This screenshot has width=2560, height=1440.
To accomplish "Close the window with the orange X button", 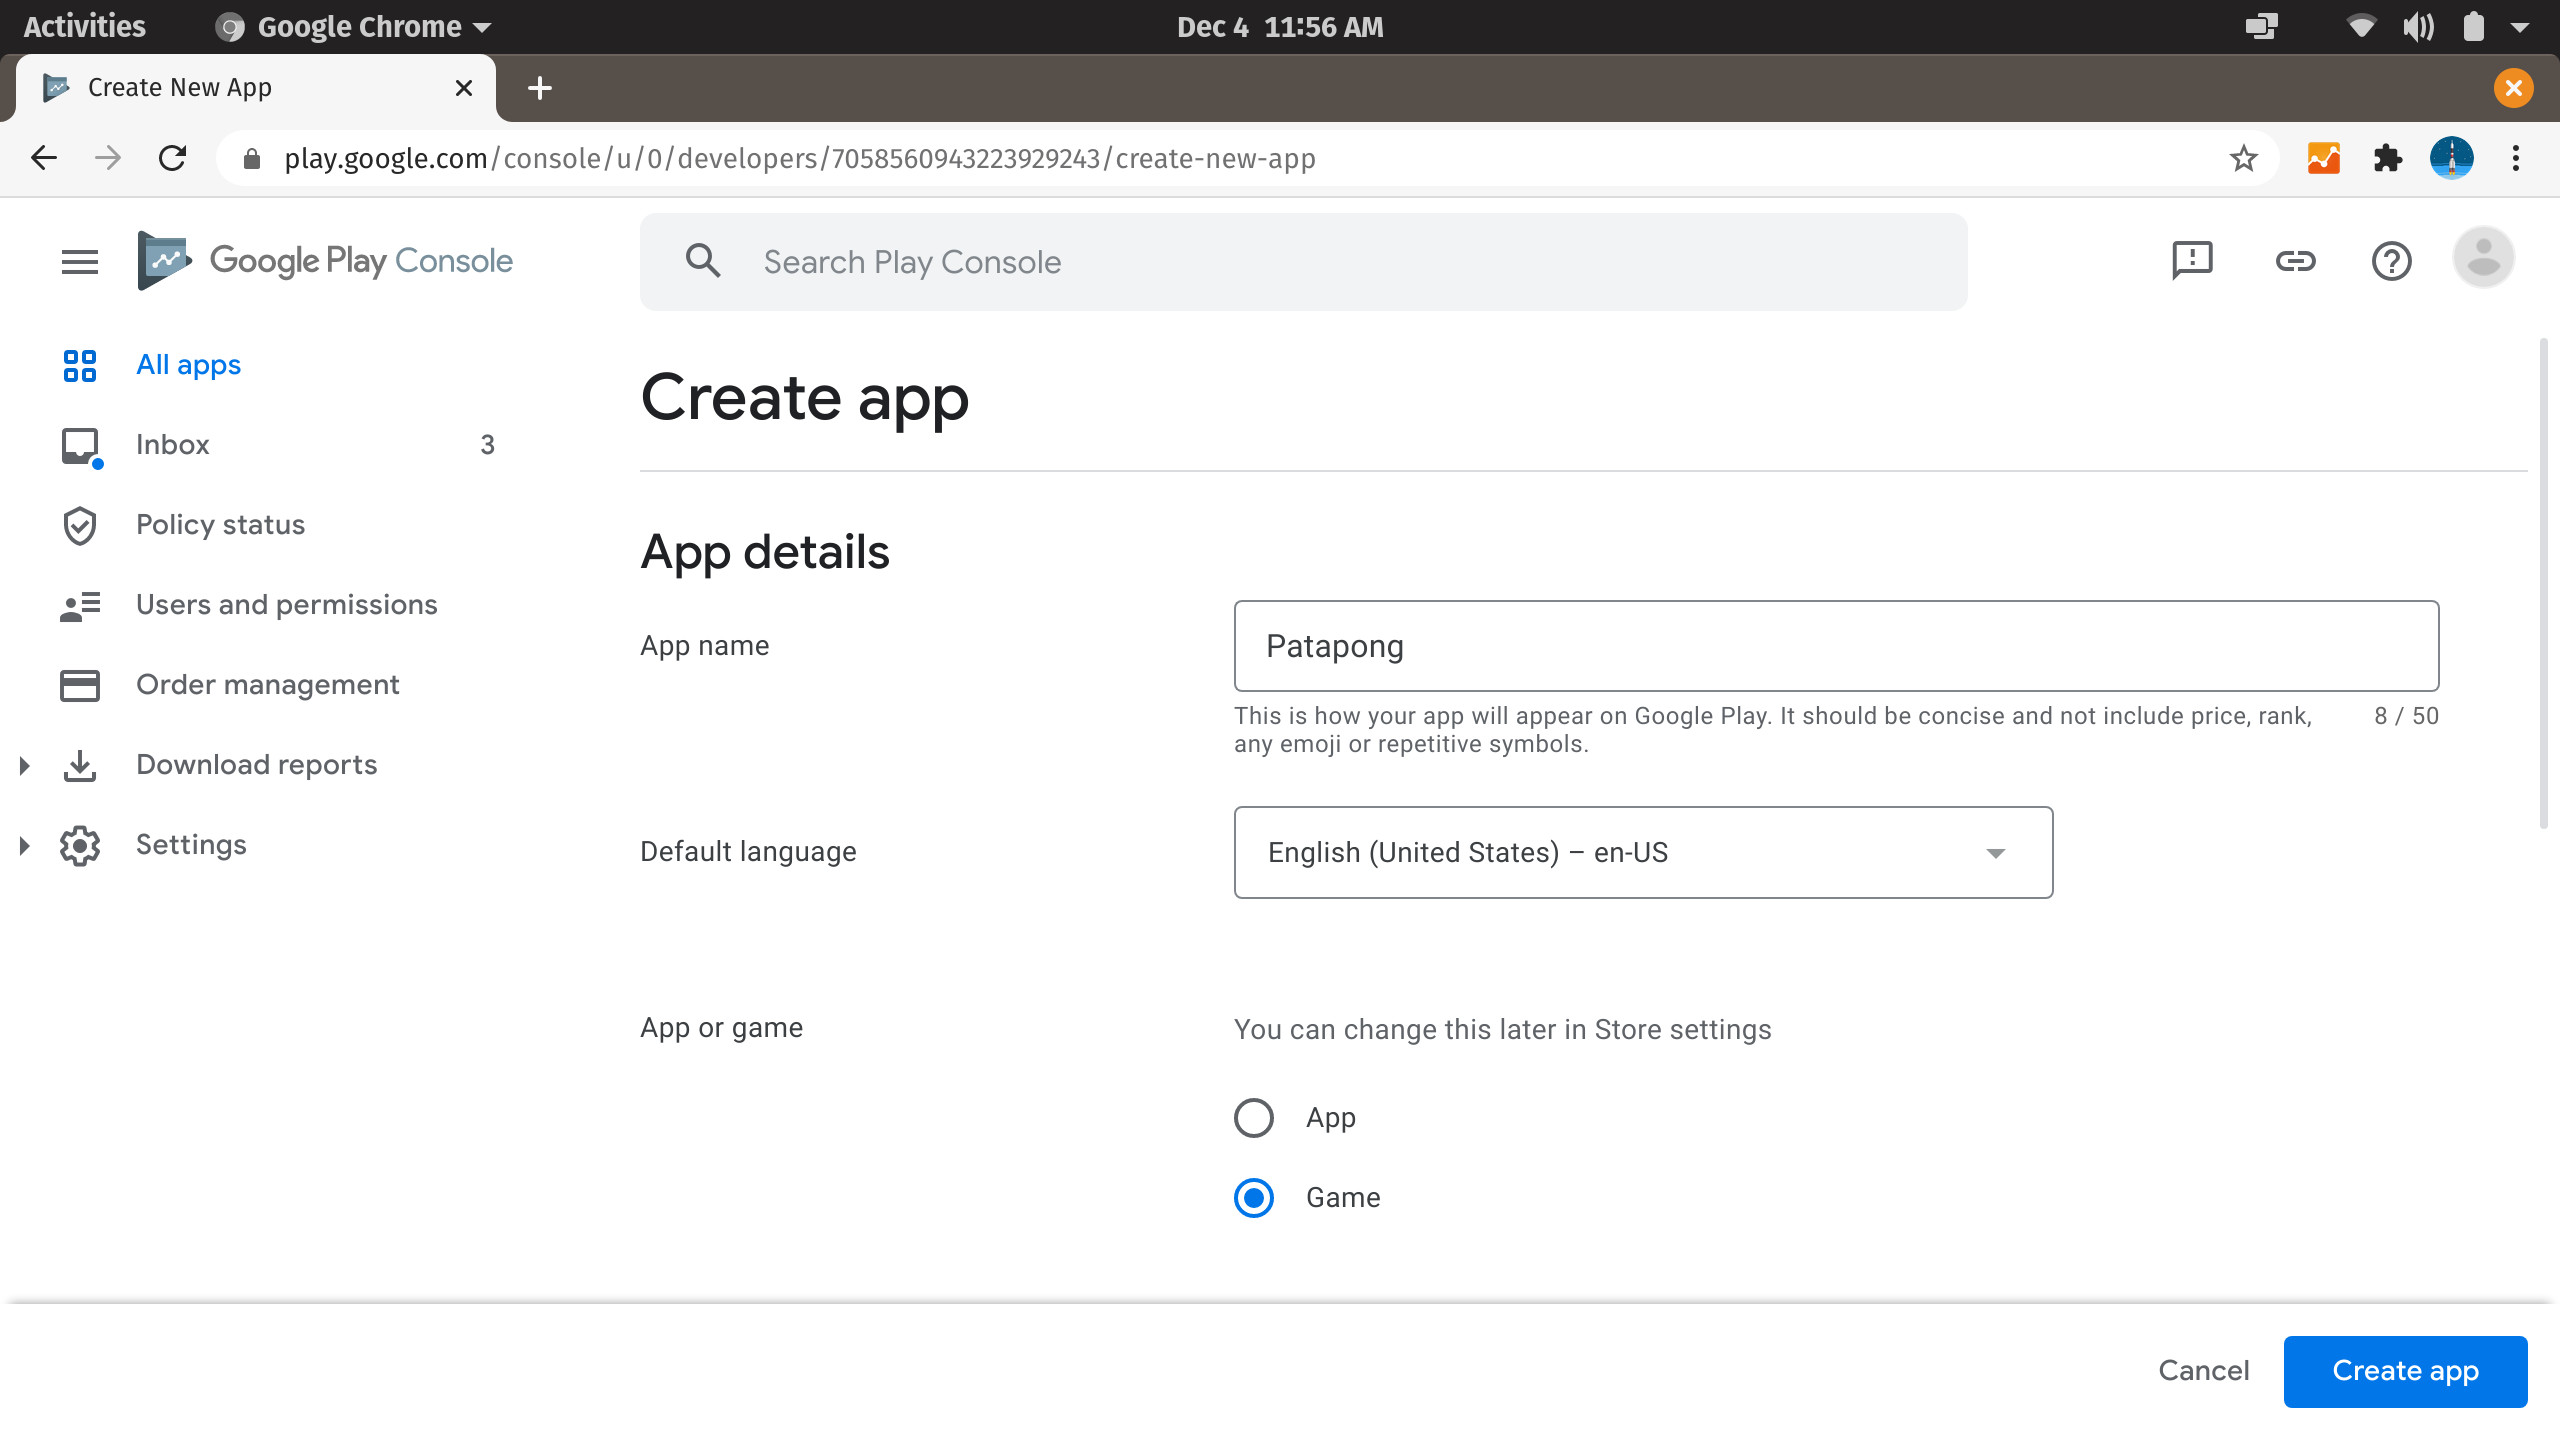I will pyautogui.click(x=2513, y=88).
